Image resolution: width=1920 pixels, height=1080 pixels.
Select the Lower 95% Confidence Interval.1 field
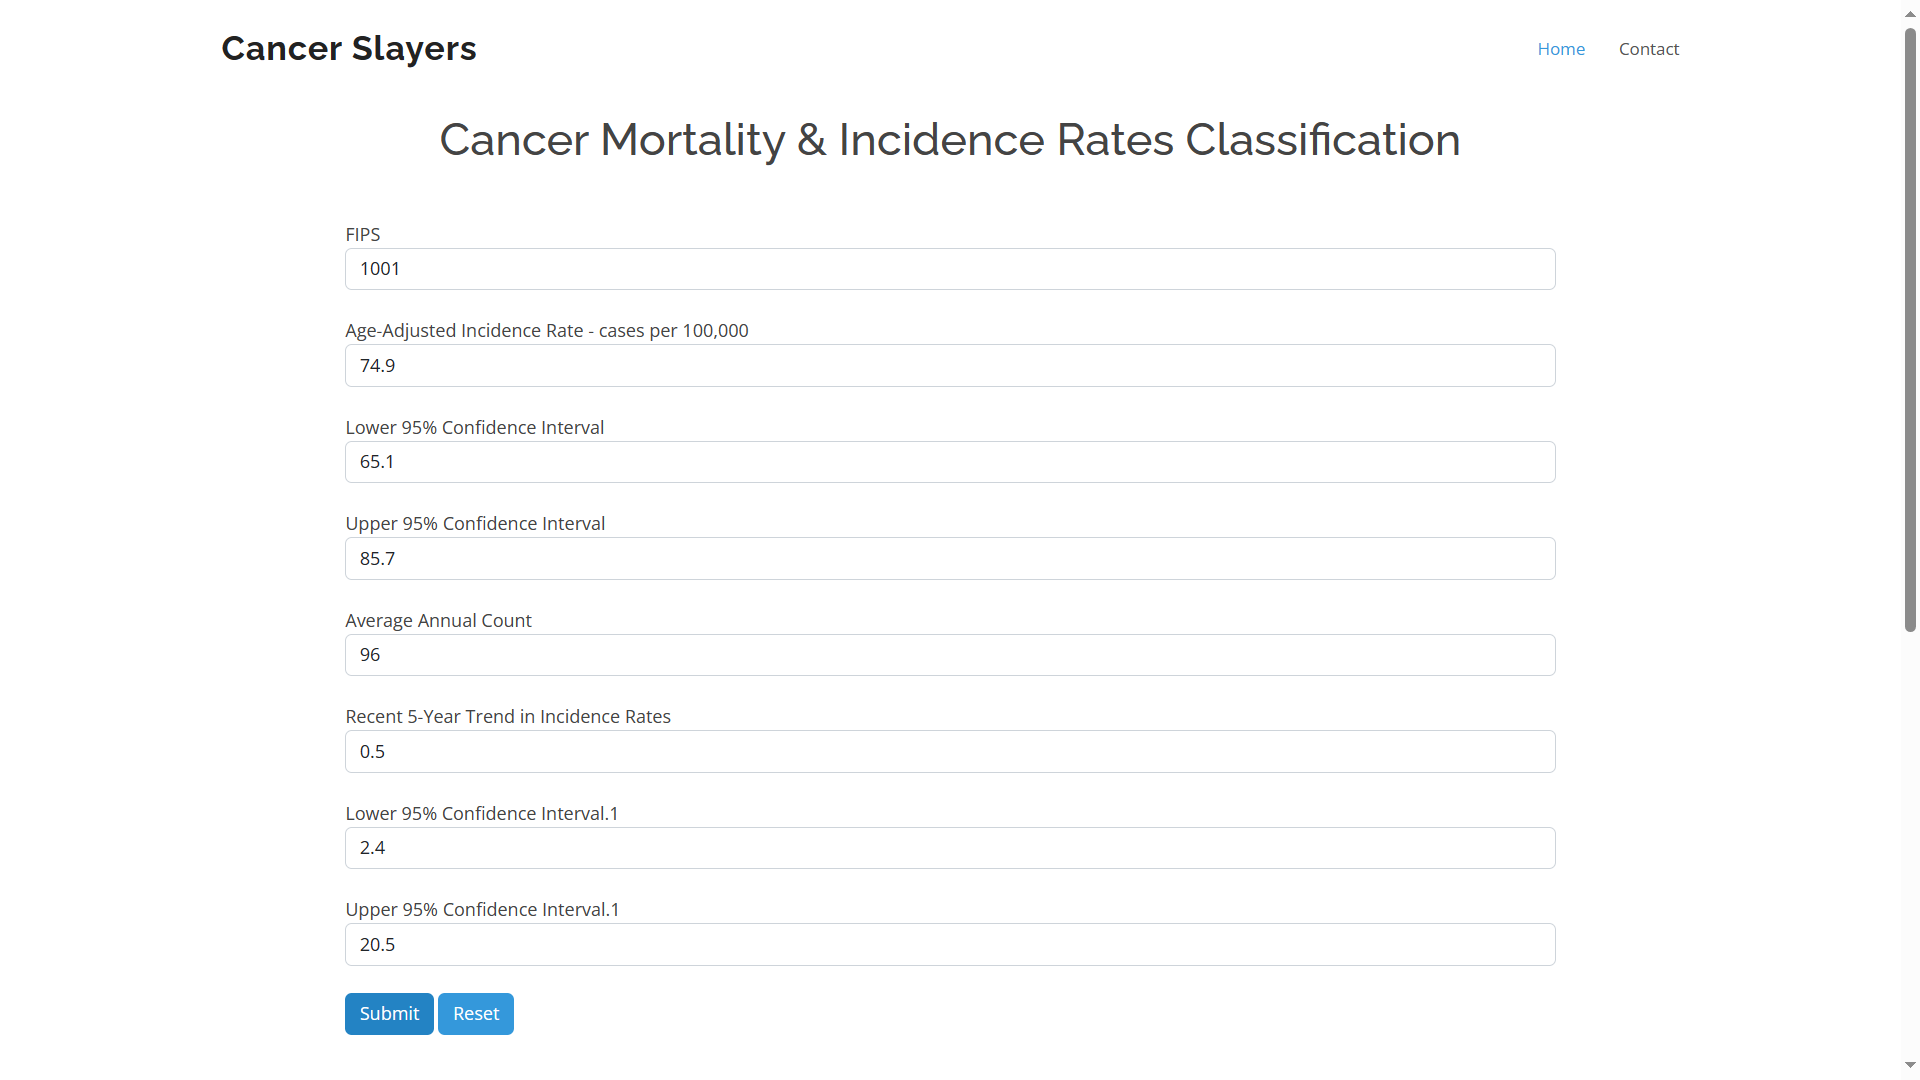(950, 848)
